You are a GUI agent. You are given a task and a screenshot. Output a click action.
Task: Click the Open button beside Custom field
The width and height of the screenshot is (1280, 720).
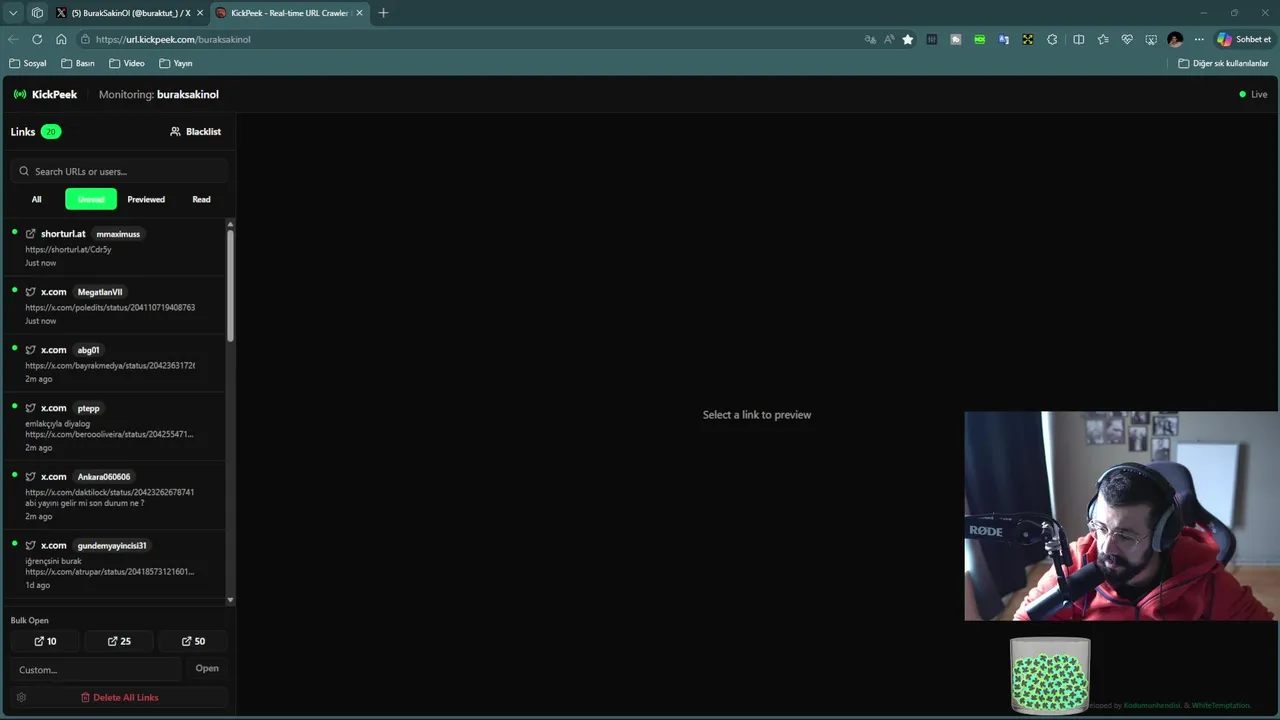[207, 668]
